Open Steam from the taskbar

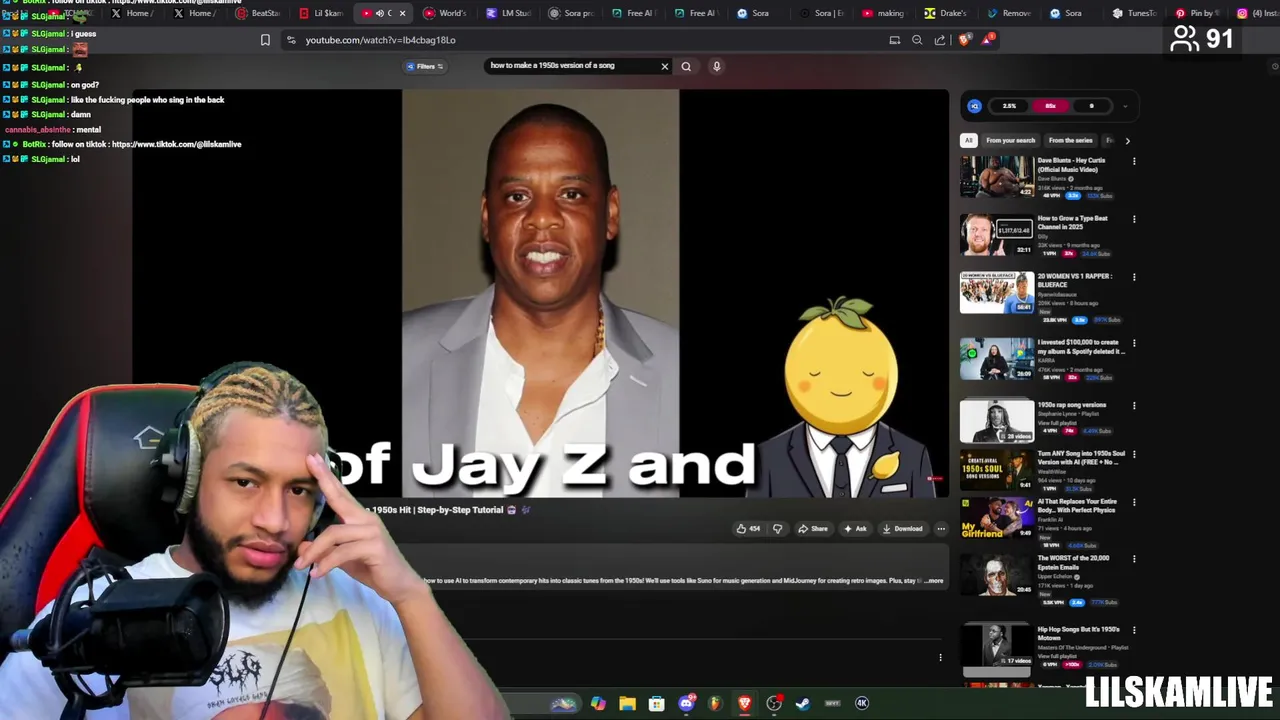(x=803, y=703)
